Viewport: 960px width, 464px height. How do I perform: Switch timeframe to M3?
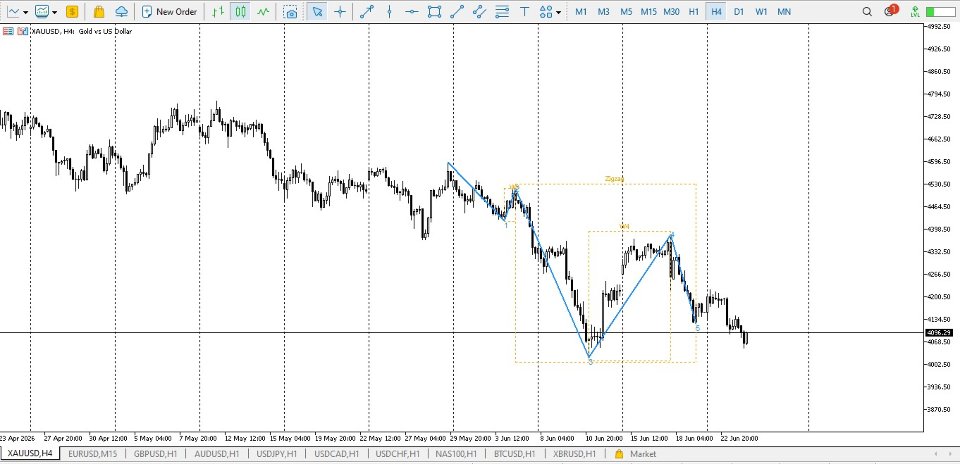(x=604, y=12)
